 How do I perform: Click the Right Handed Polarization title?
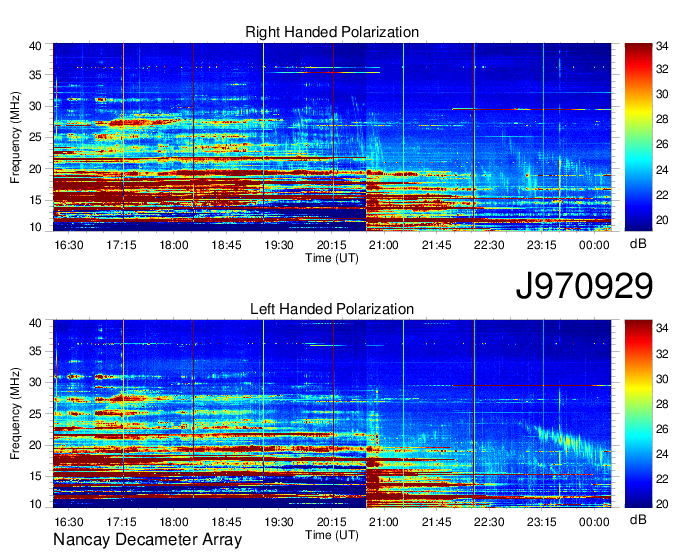332,32
